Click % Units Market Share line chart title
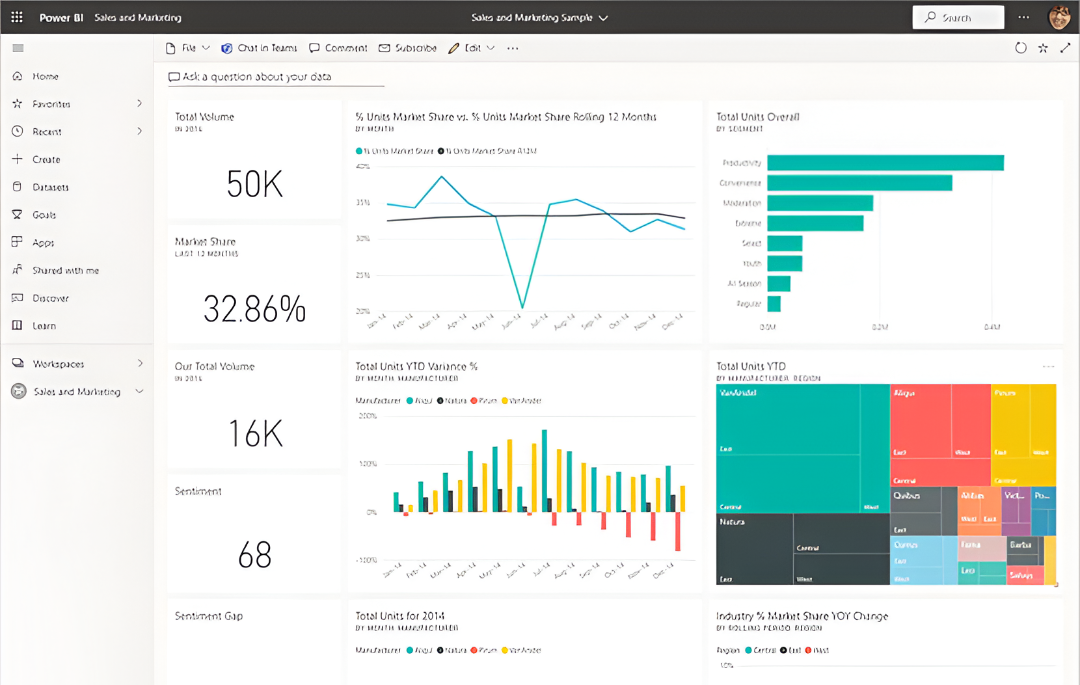 (506, 117)
